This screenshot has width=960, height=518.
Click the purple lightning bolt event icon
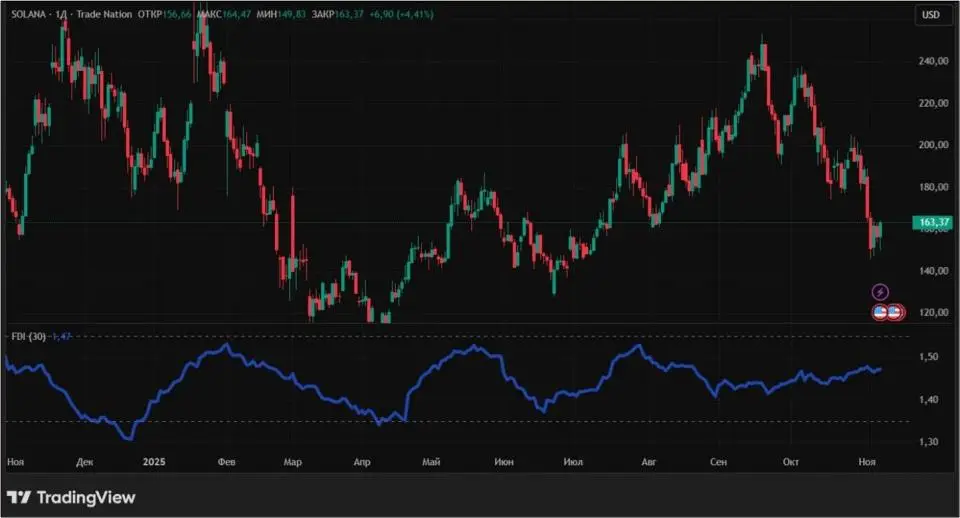pos(879,292)
